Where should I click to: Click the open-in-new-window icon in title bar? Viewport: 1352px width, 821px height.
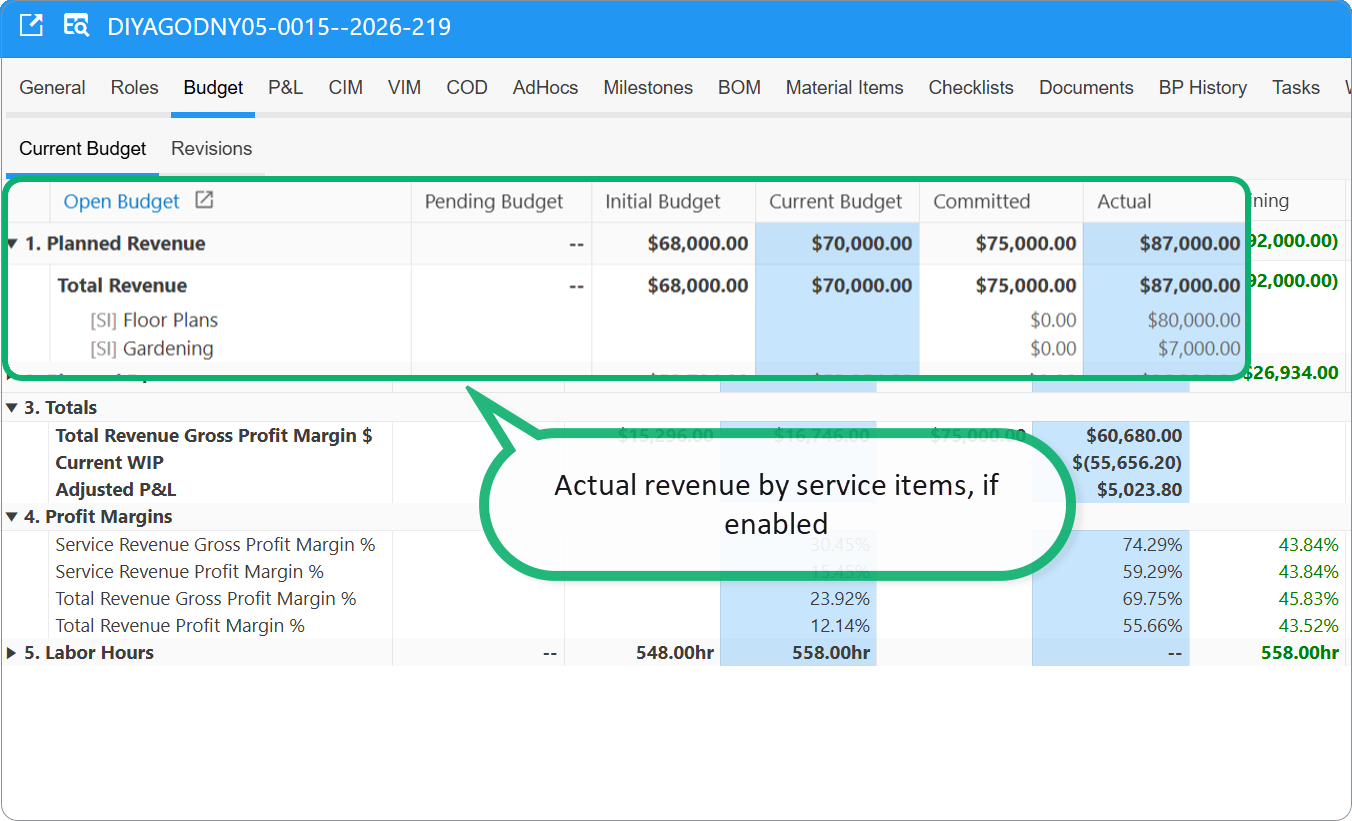[31, 26]
